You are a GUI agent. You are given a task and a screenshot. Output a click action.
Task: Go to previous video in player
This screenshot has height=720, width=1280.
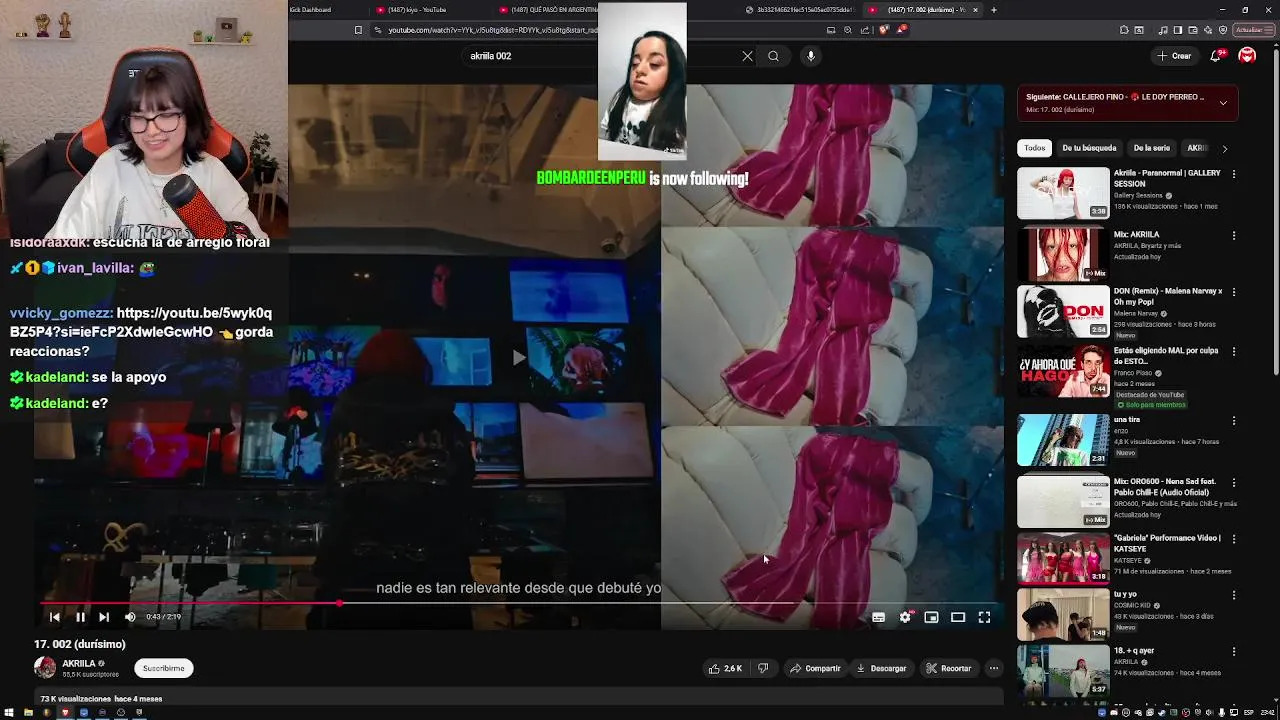click(54, 617)
